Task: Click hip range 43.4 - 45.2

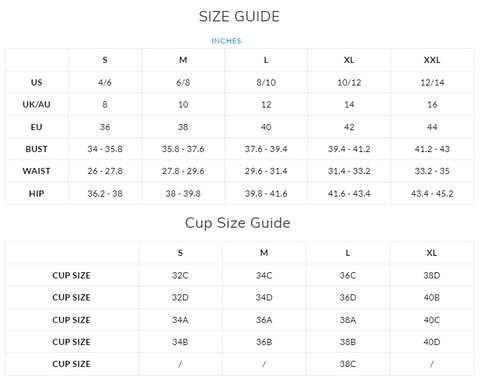Action: click(432, 194)
